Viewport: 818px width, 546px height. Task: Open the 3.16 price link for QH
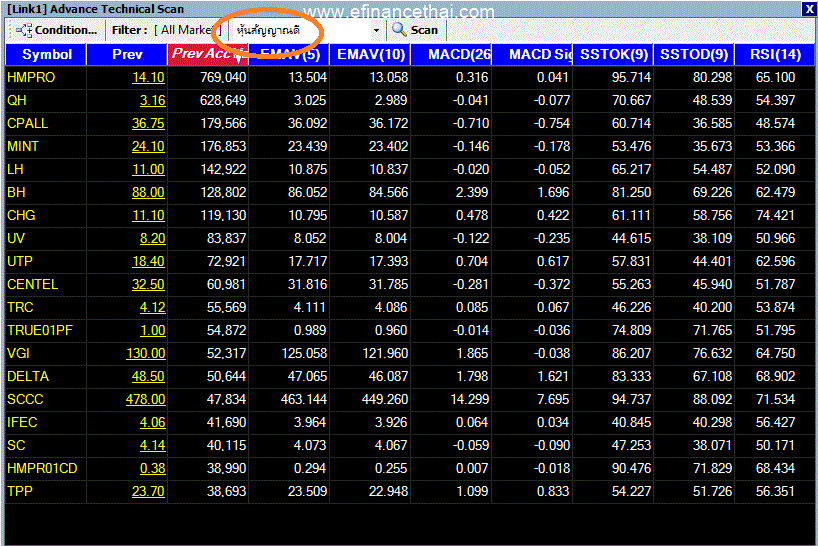coord(152,100)
